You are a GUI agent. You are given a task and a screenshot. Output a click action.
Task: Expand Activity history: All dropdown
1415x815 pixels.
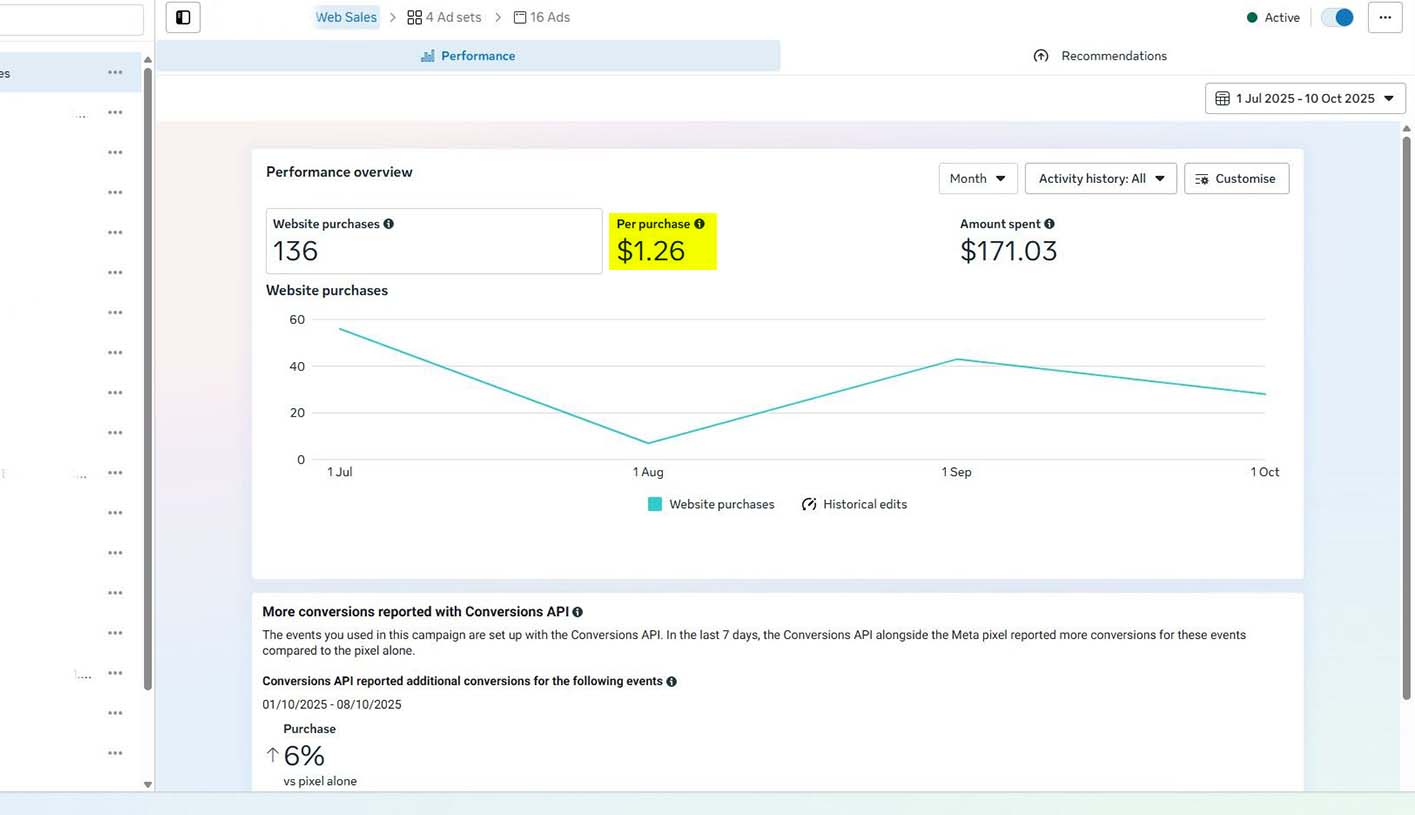point(1100,179)
